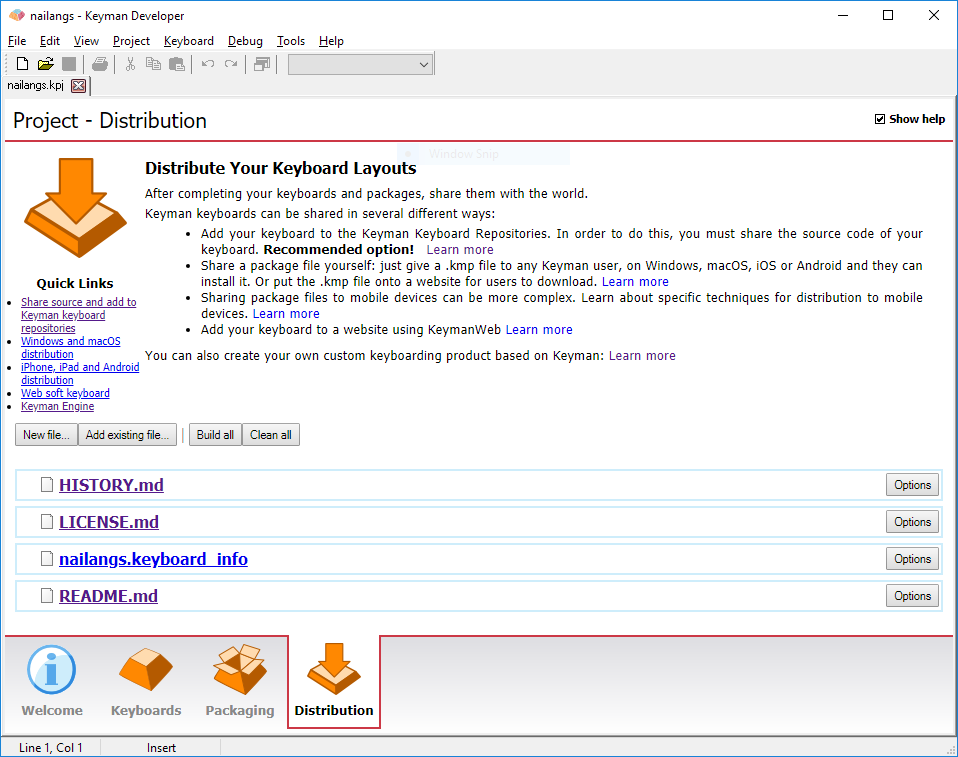Click the Print toolbar icon
The image size is (958, 757).
(100, 64)
